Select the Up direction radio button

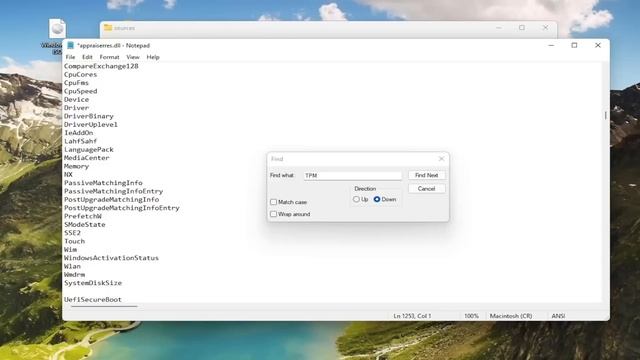tap(356, 199)
